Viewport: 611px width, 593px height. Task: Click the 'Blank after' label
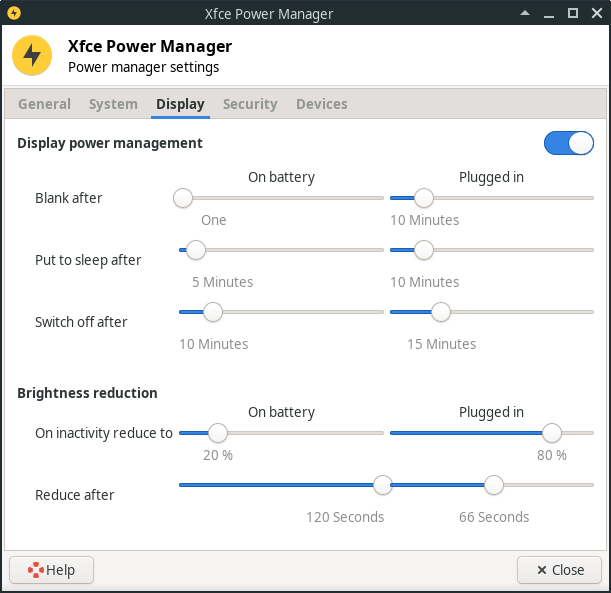click(69, 198)
